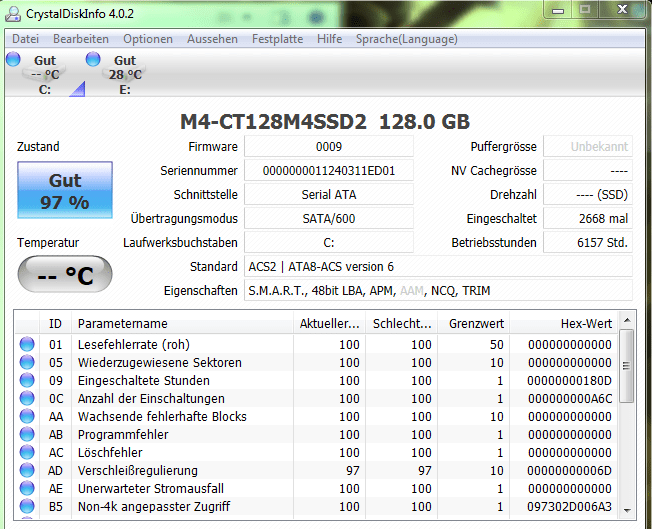Select the Unerwarteter Stromausfall parameter name
The image size is (652, 529).
(151, 488)
